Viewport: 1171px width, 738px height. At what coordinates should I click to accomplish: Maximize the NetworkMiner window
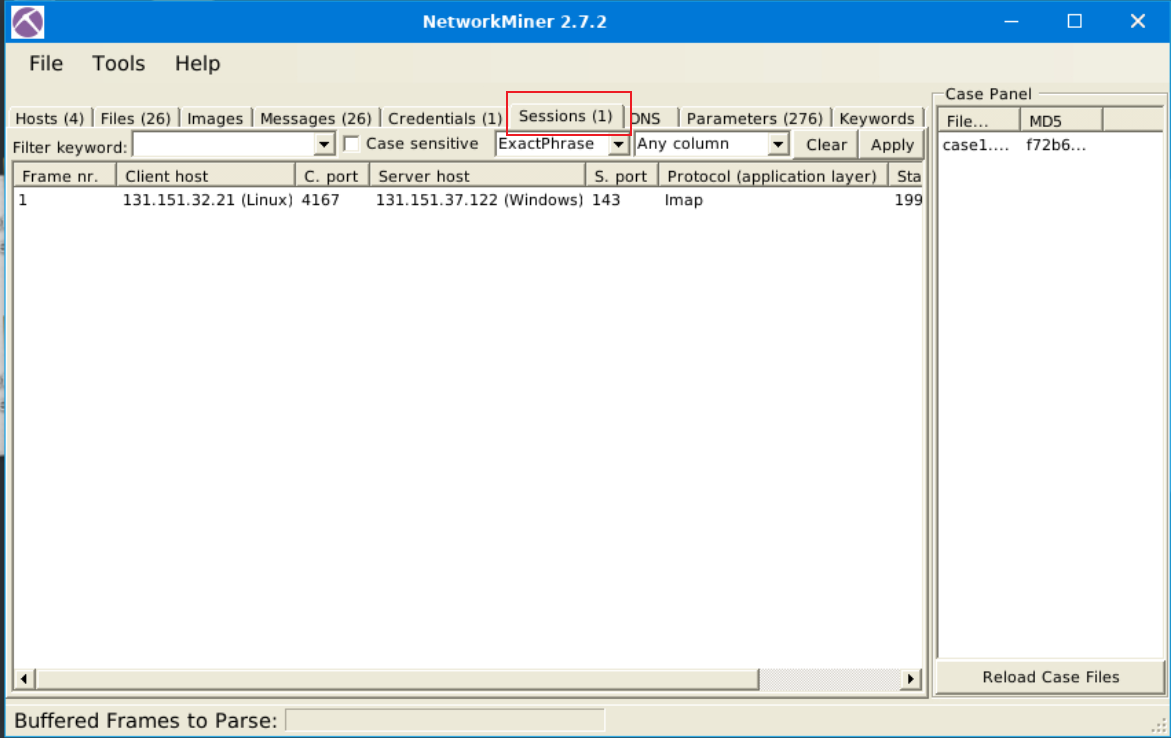click(x=1074, y=22)
